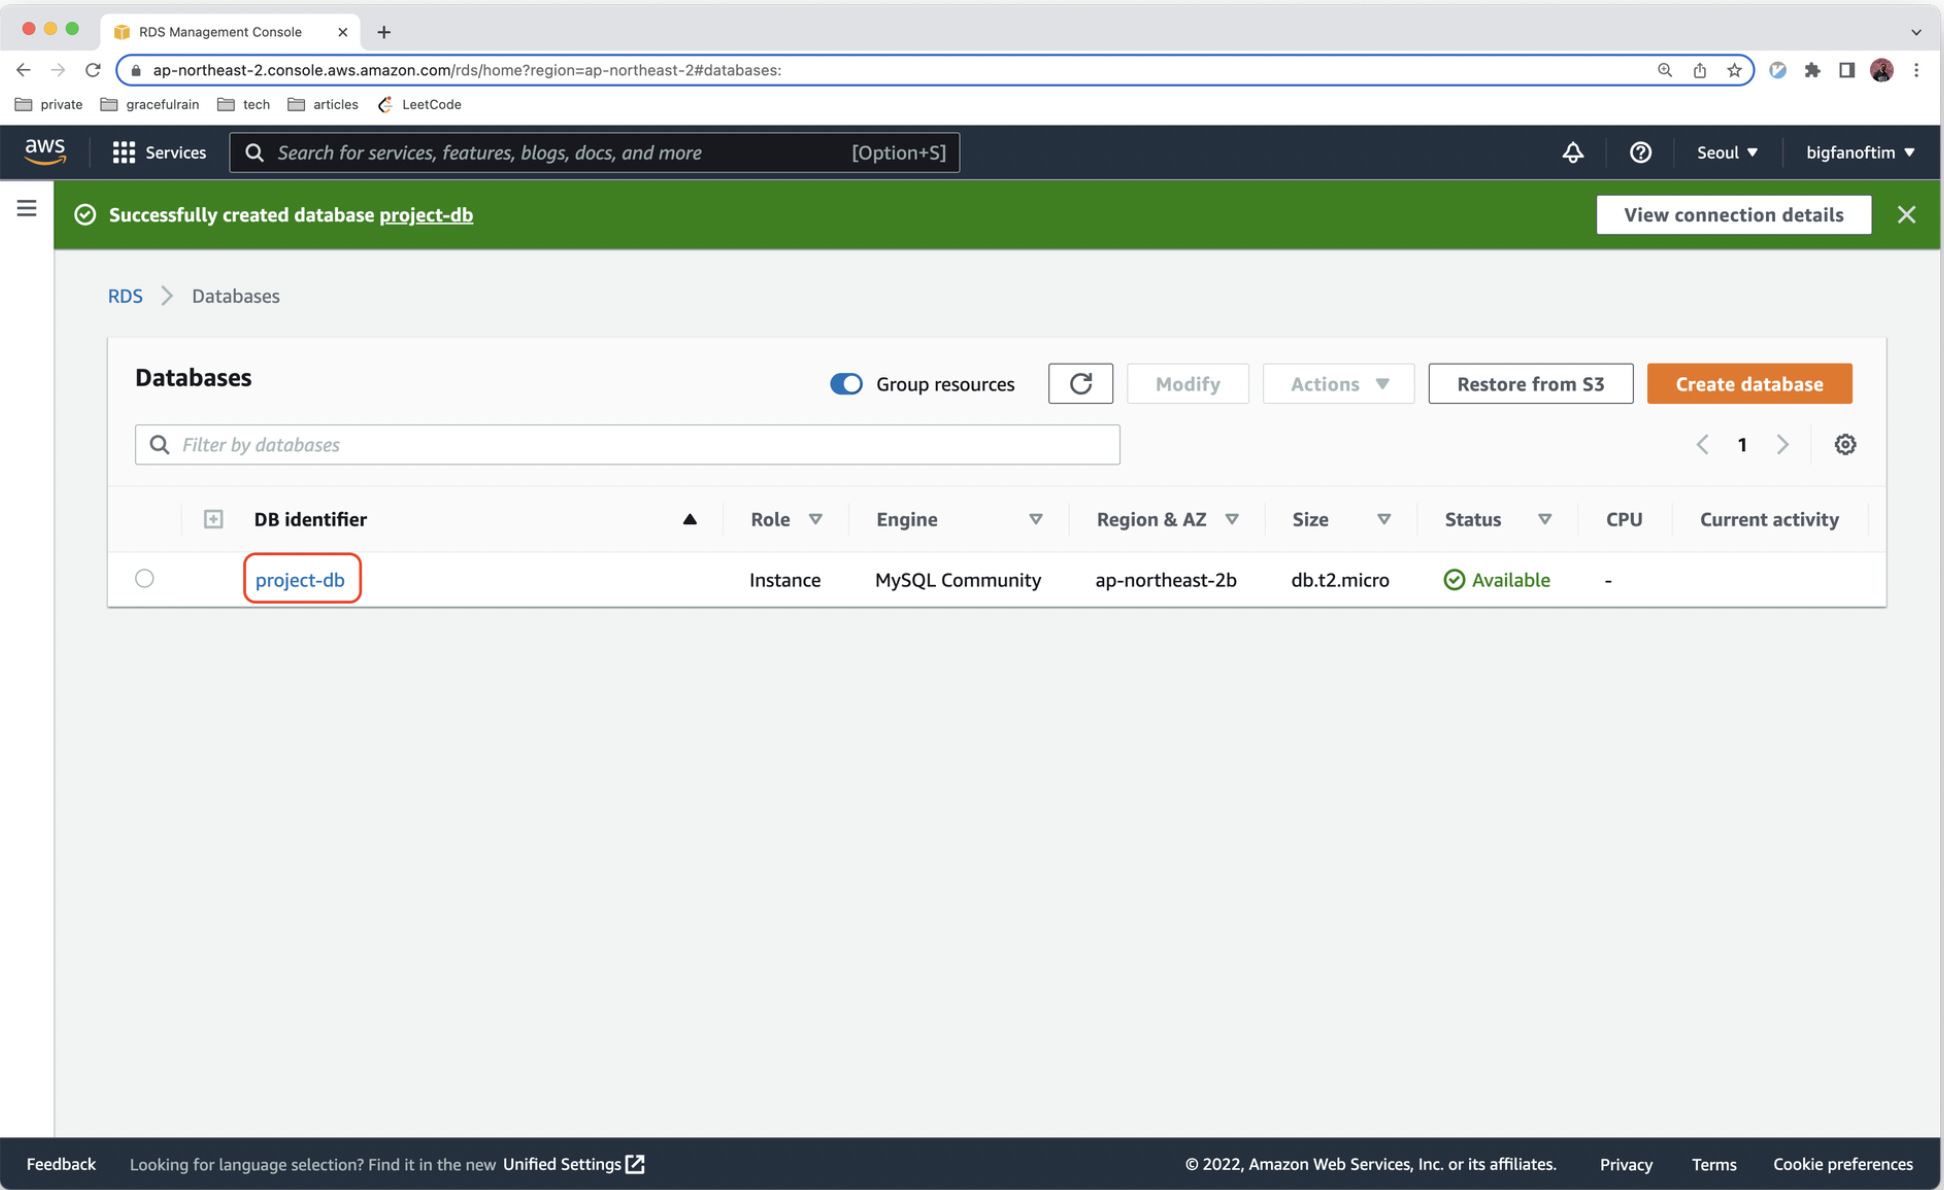1944x1190 pixels.
Task: Sort by the Status column arrow
Action: coord(1544,519)
